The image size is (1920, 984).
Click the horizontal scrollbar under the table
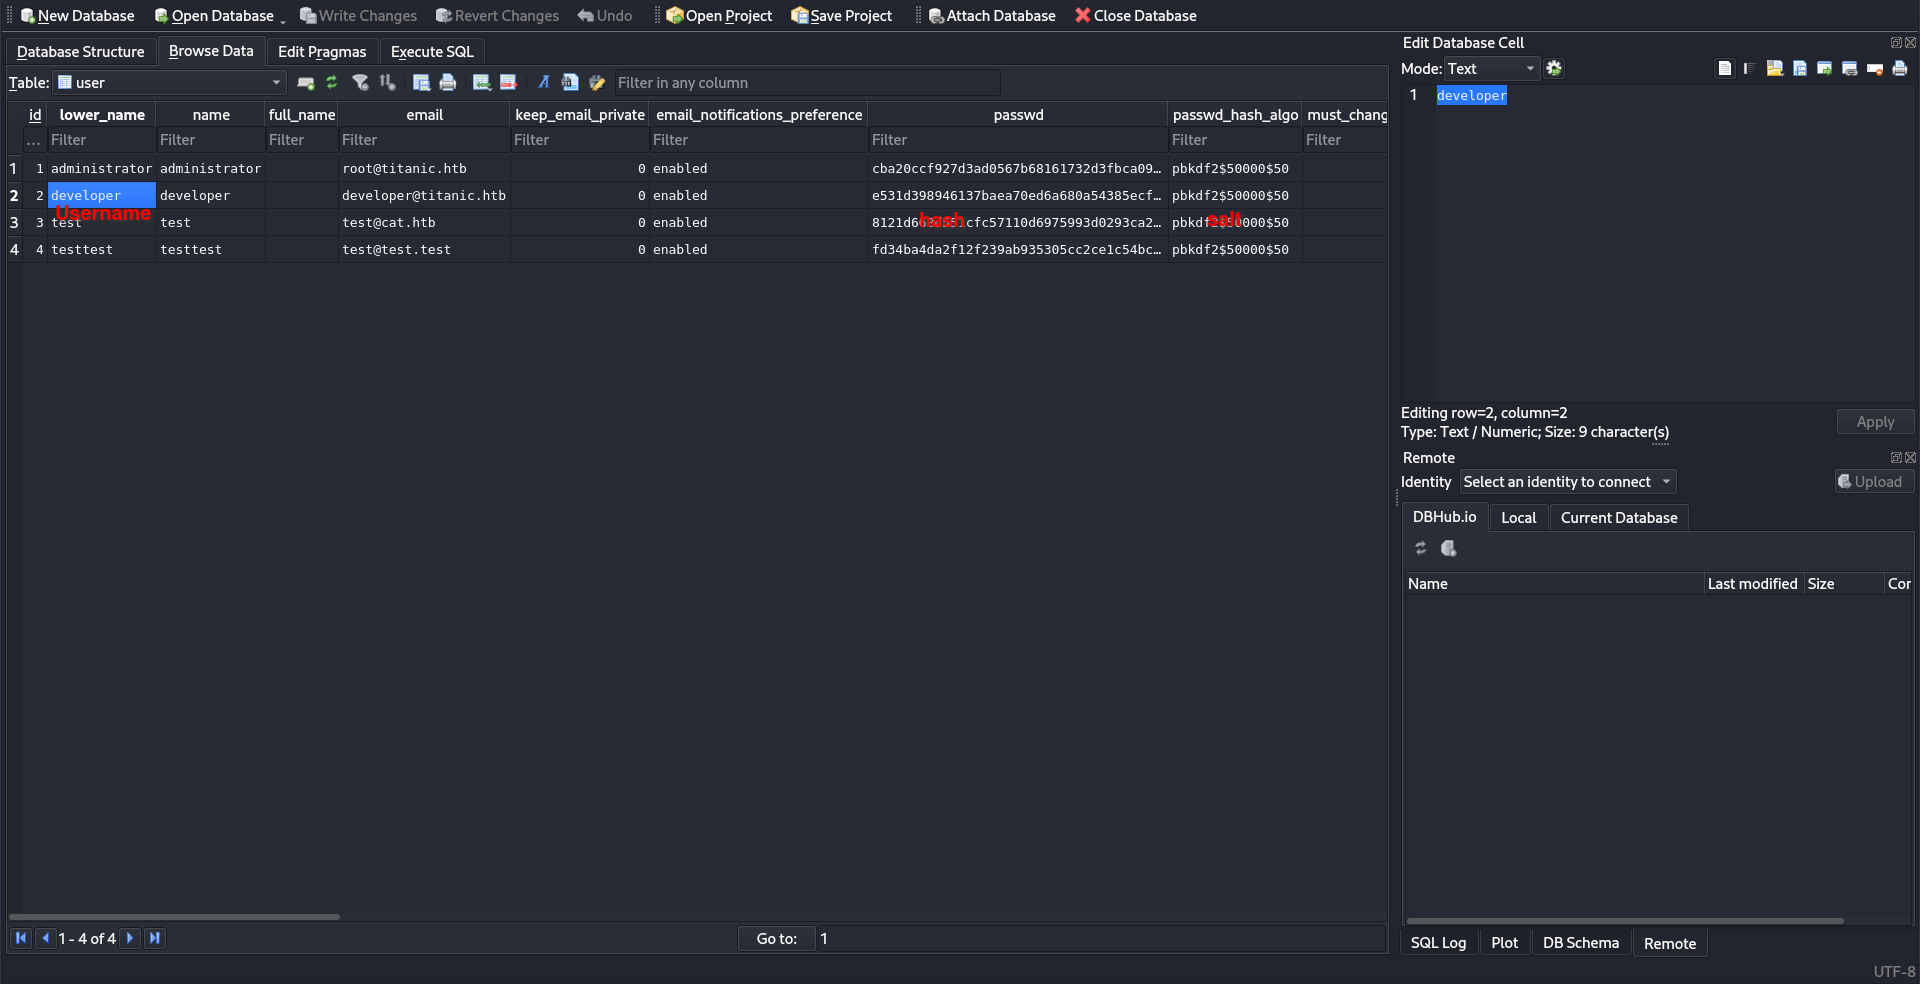tap(175, 916)
